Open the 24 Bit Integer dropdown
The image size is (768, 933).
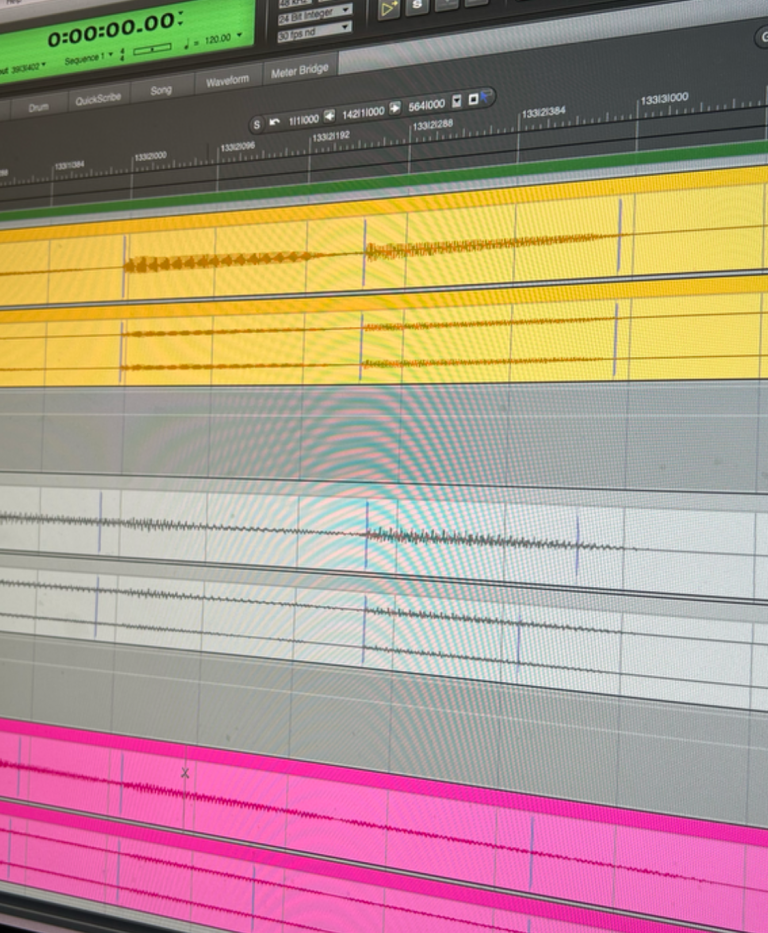coord(314,12)
